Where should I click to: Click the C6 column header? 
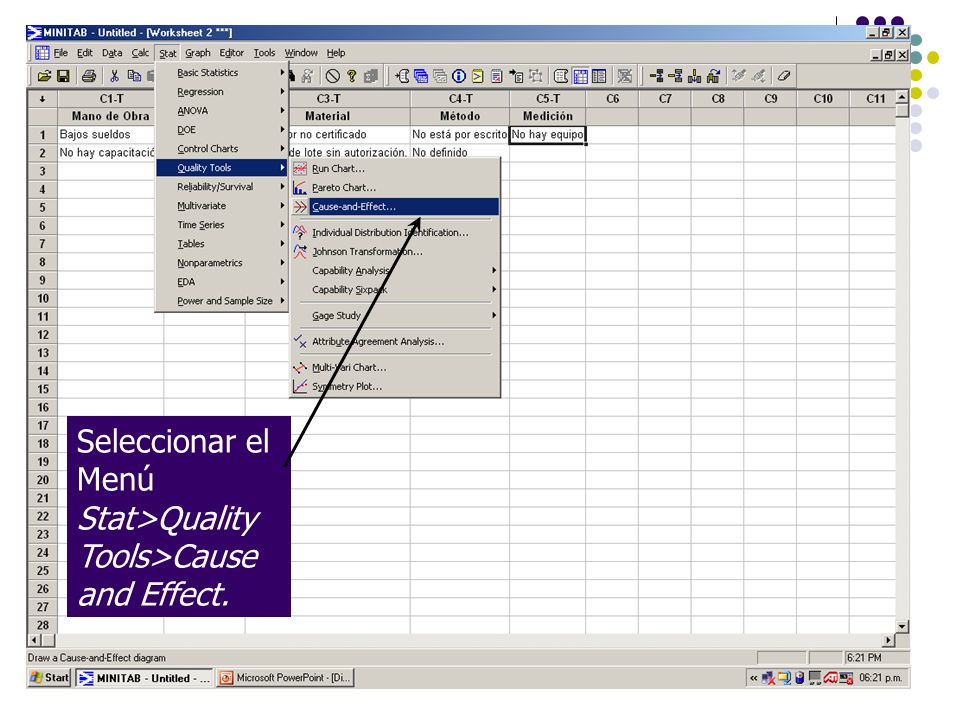click(612, 99)
